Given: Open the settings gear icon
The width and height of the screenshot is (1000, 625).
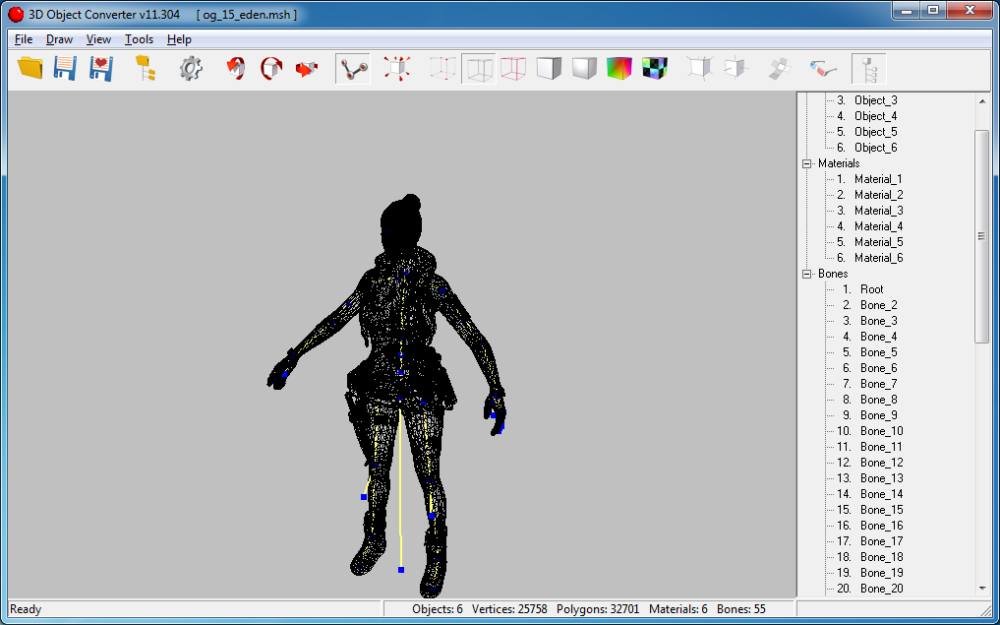Looking at the screenshot, I should 191,68.
